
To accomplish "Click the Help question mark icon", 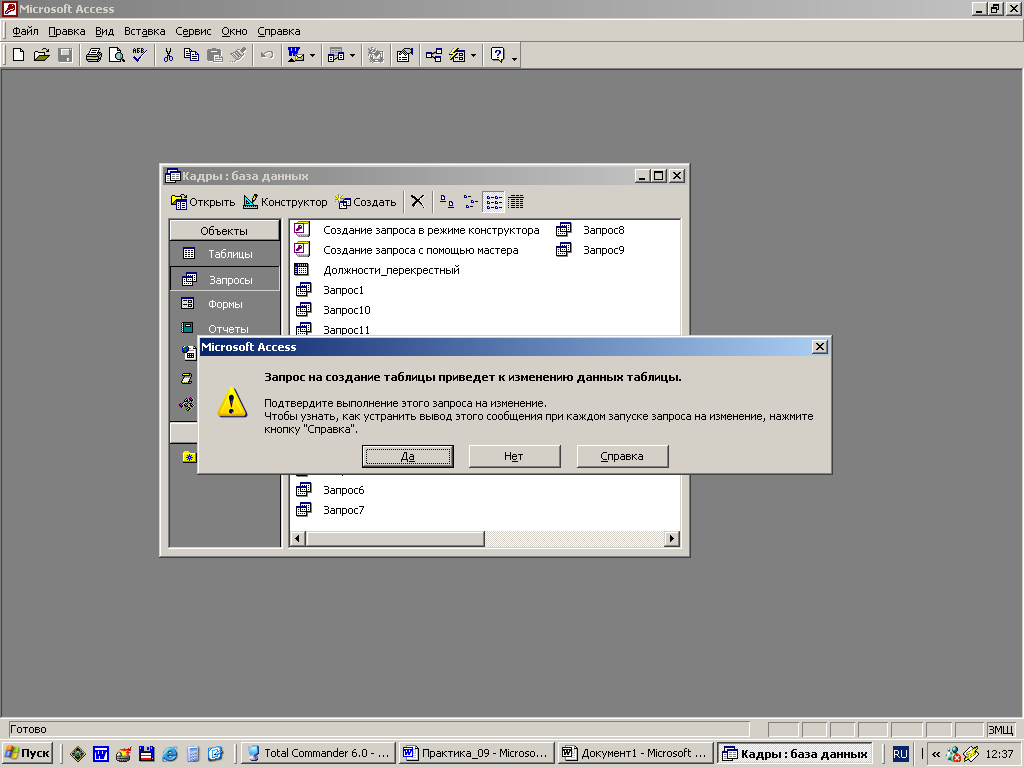I will tap(498, 56).
